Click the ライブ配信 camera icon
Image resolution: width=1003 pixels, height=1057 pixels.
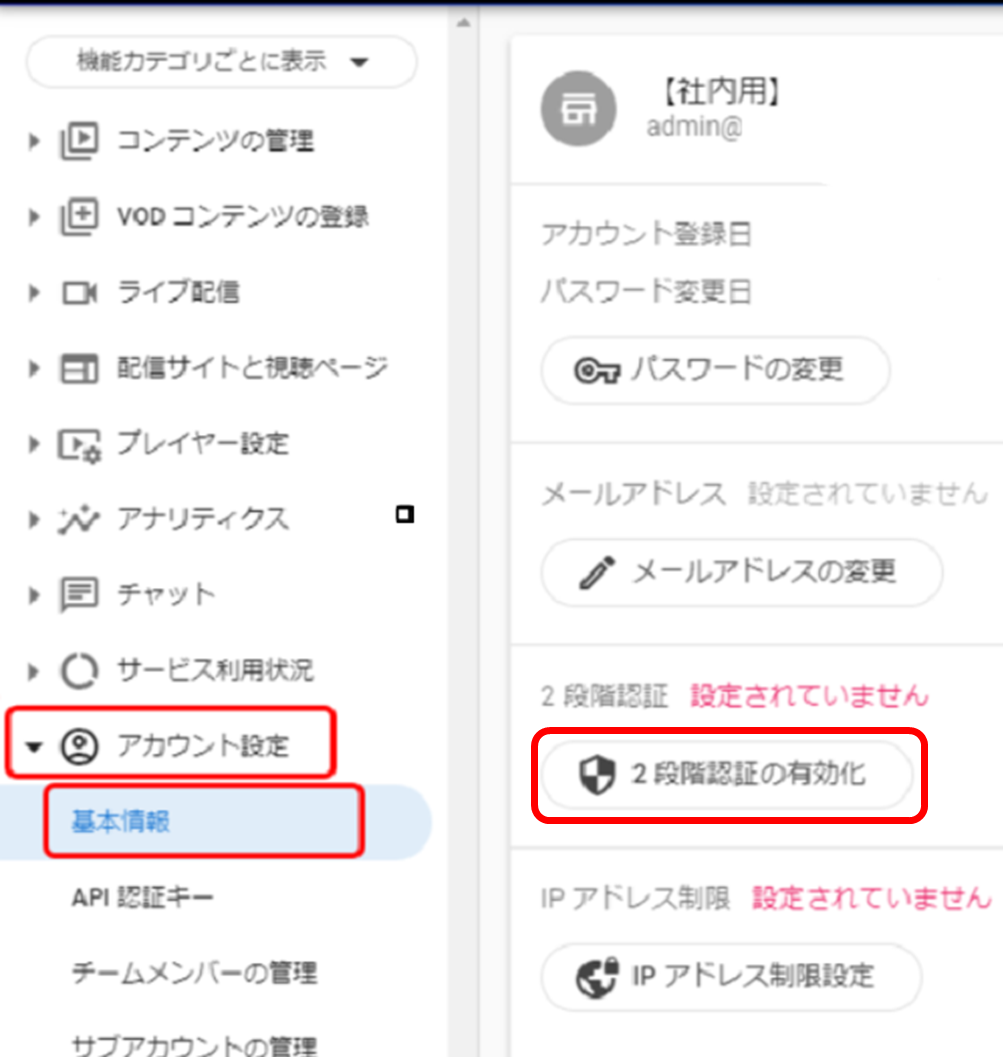point(80,293)
